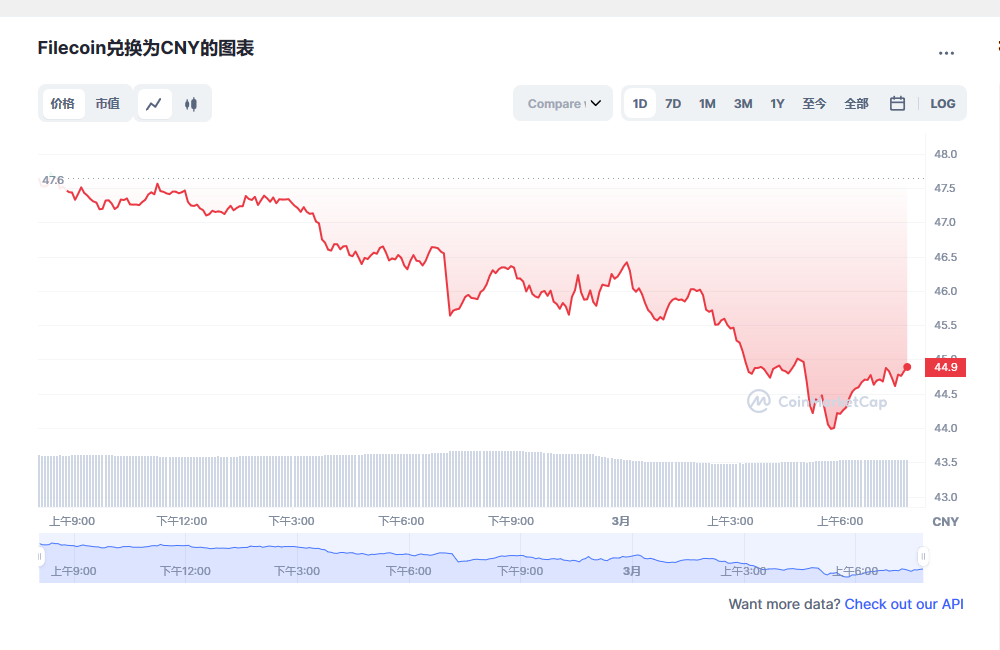
Task: Switch chart to 市值 view
Action: pyautogui.click(x=108, y=103)
